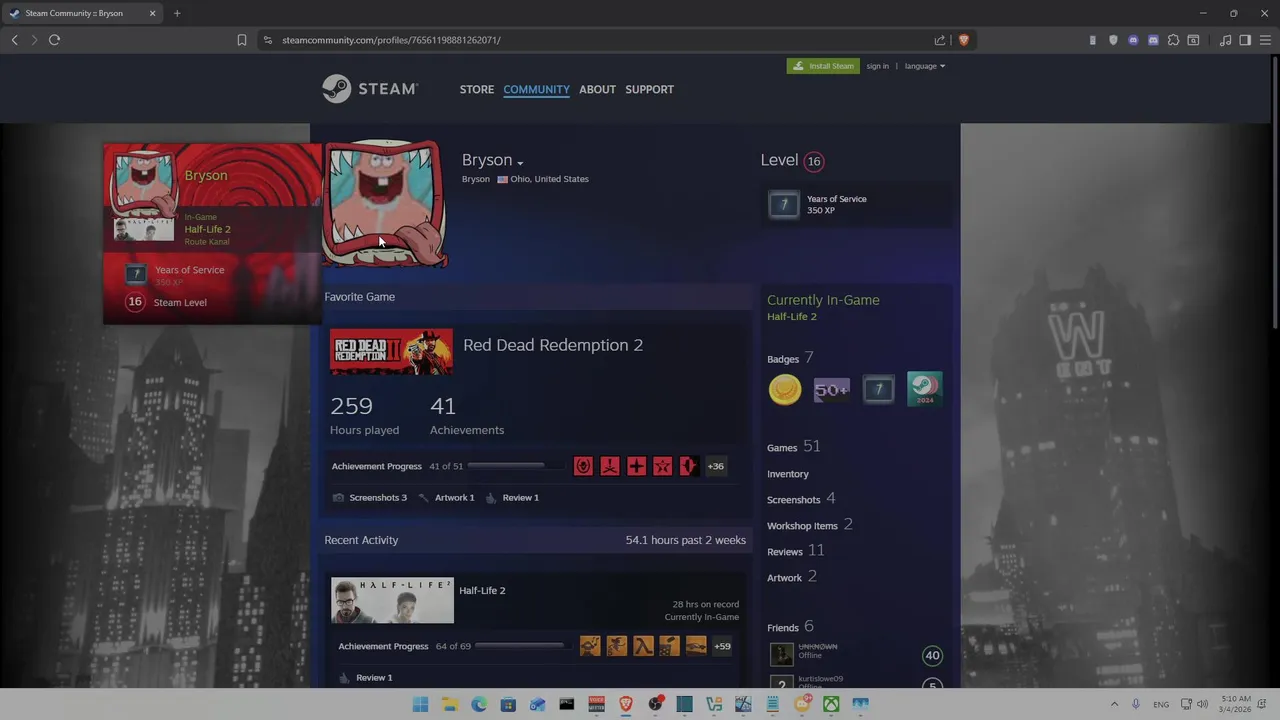Click the round Discord extension icon
1280x720 pixels.
pyautogui.click(x=1133, y=40)
